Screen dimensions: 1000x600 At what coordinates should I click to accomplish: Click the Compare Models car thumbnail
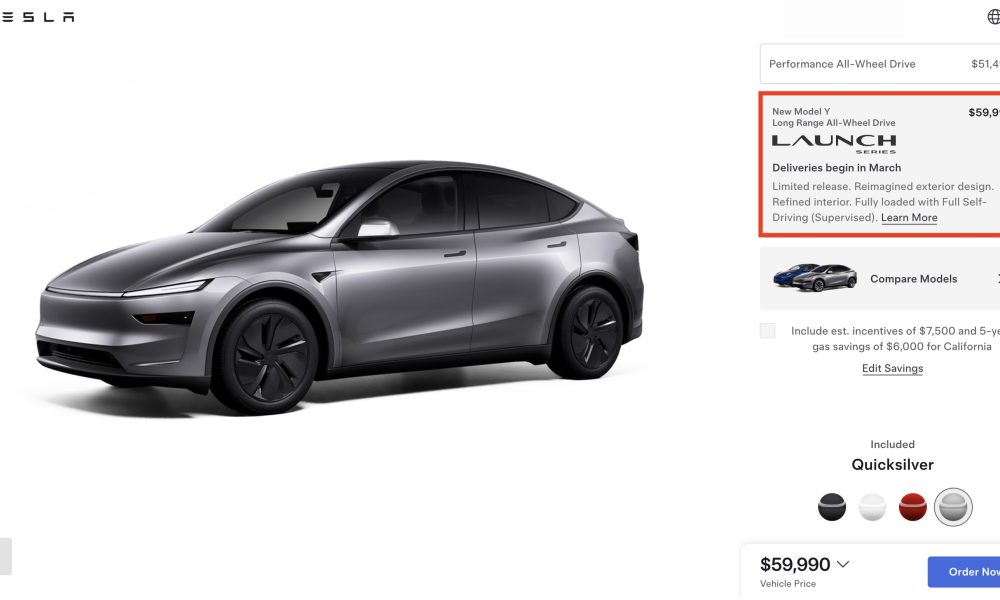[814, 277]
